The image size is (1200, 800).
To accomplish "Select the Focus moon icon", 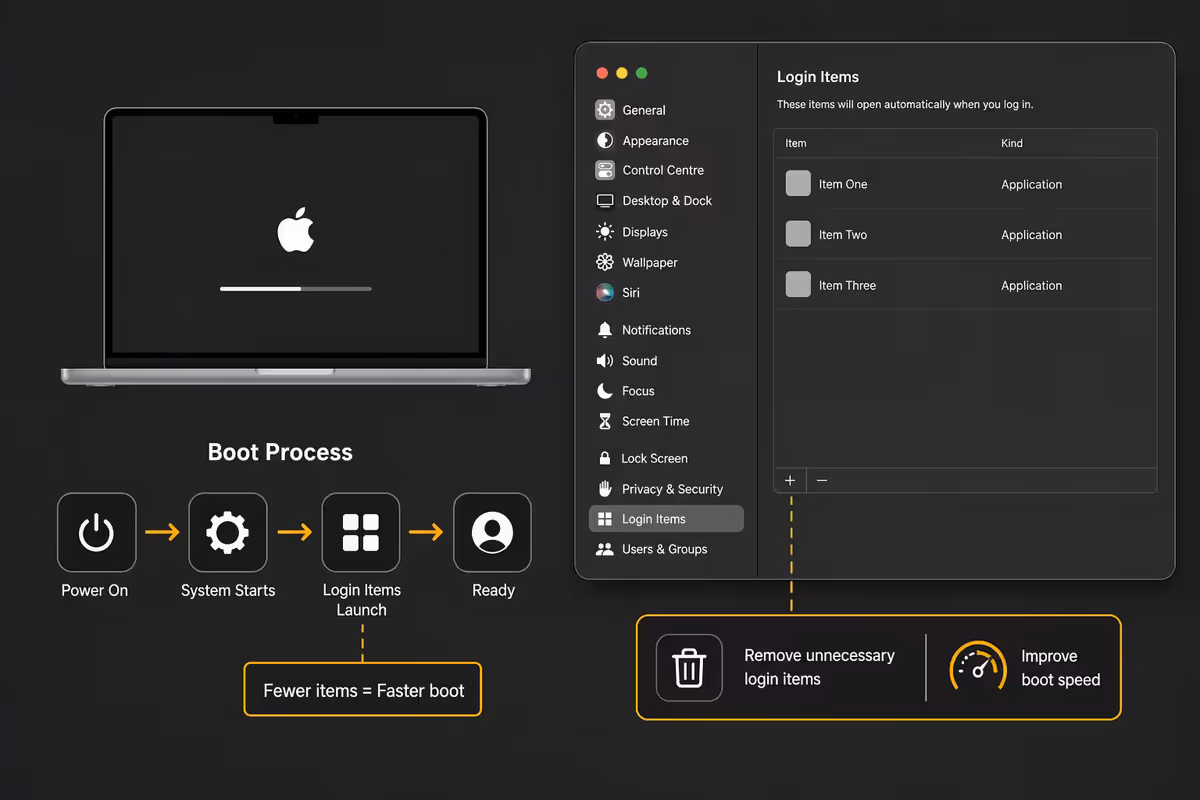I will [x=604, y=391].
